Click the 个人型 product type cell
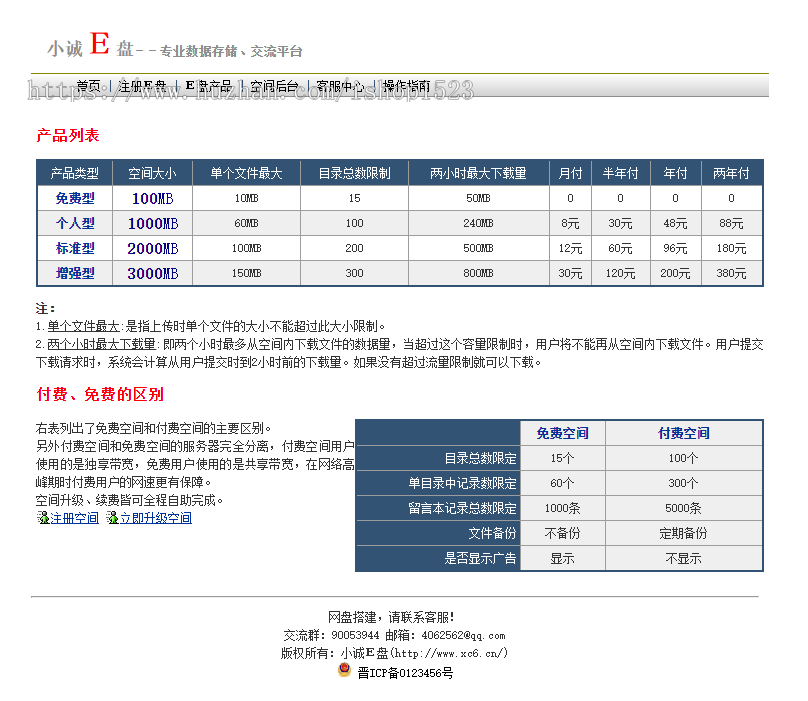The height and width of the screenshot is (701, 808). point(75,223)
